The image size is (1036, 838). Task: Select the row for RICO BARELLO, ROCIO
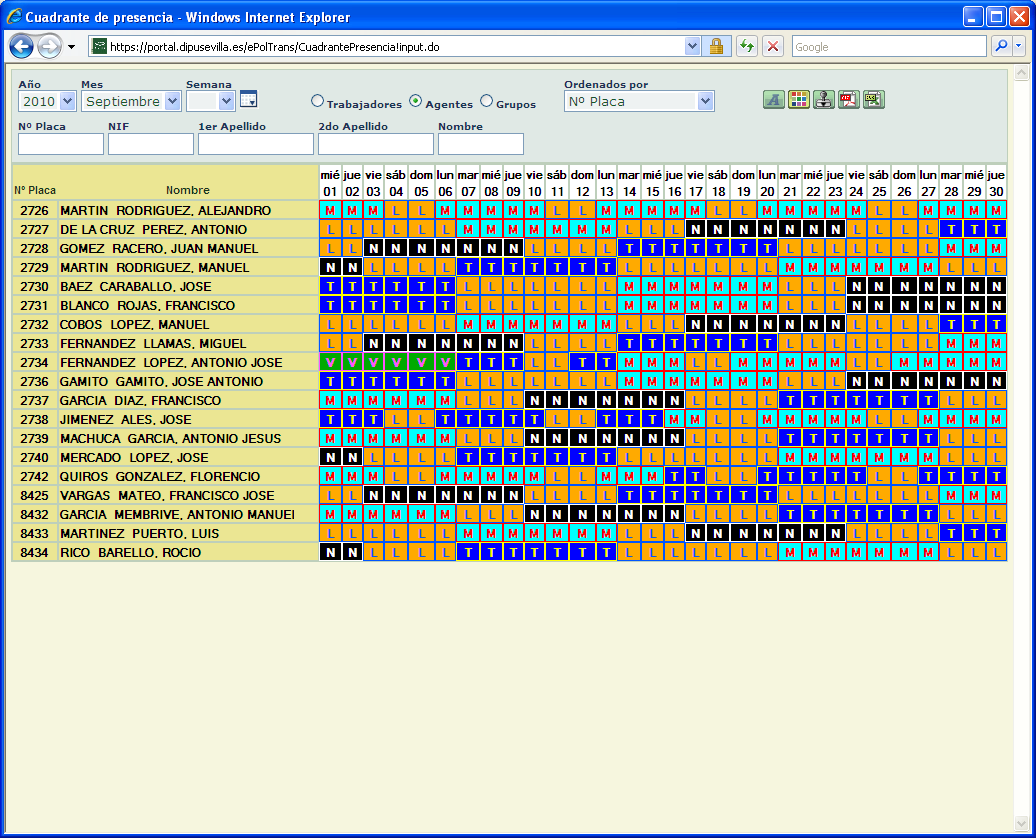[x=160, y=551]
